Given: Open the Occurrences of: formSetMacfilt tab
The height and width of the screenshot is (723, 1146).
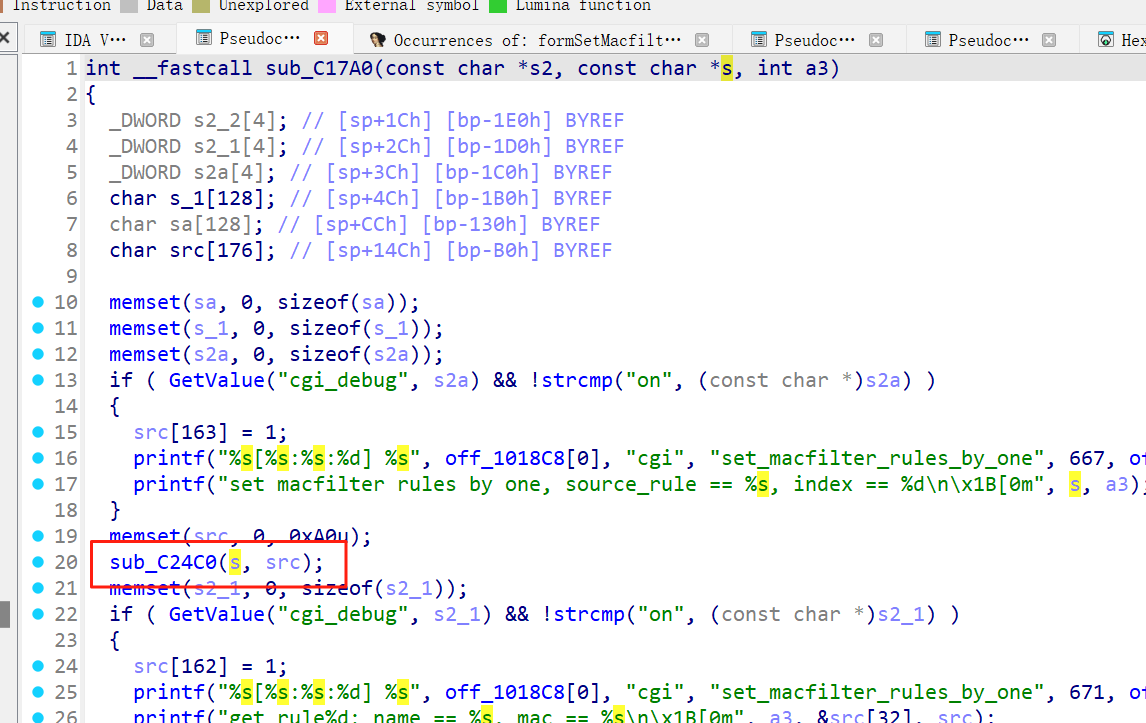Looking at the screenshot, I should (537, 39).
